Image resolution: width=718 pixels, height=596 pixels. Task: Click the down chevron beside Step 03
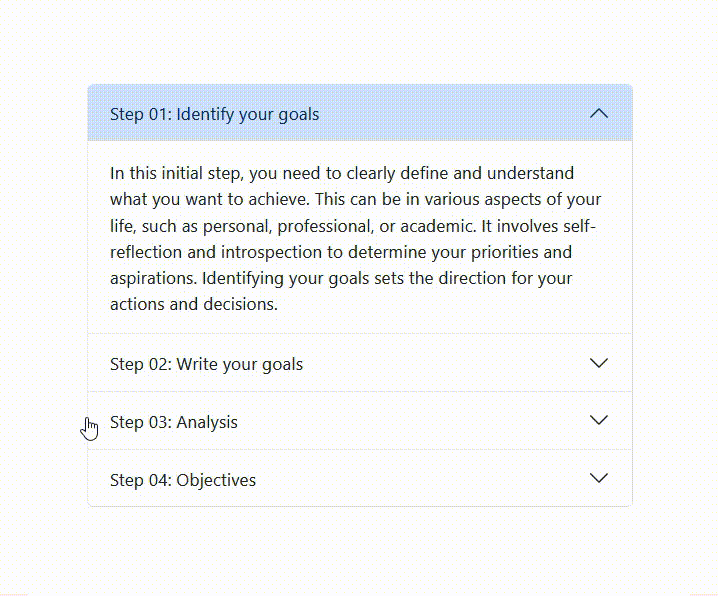pos(599,420)
